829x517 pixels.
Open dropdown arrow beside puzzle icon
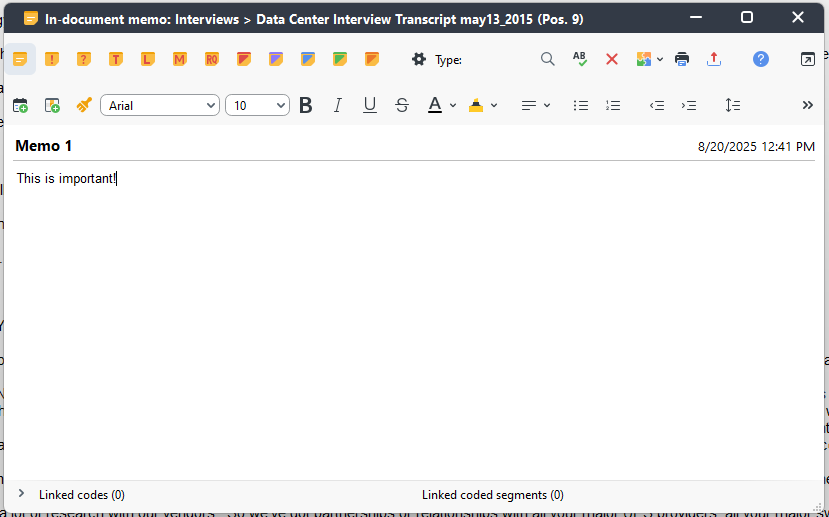(660, 59)
